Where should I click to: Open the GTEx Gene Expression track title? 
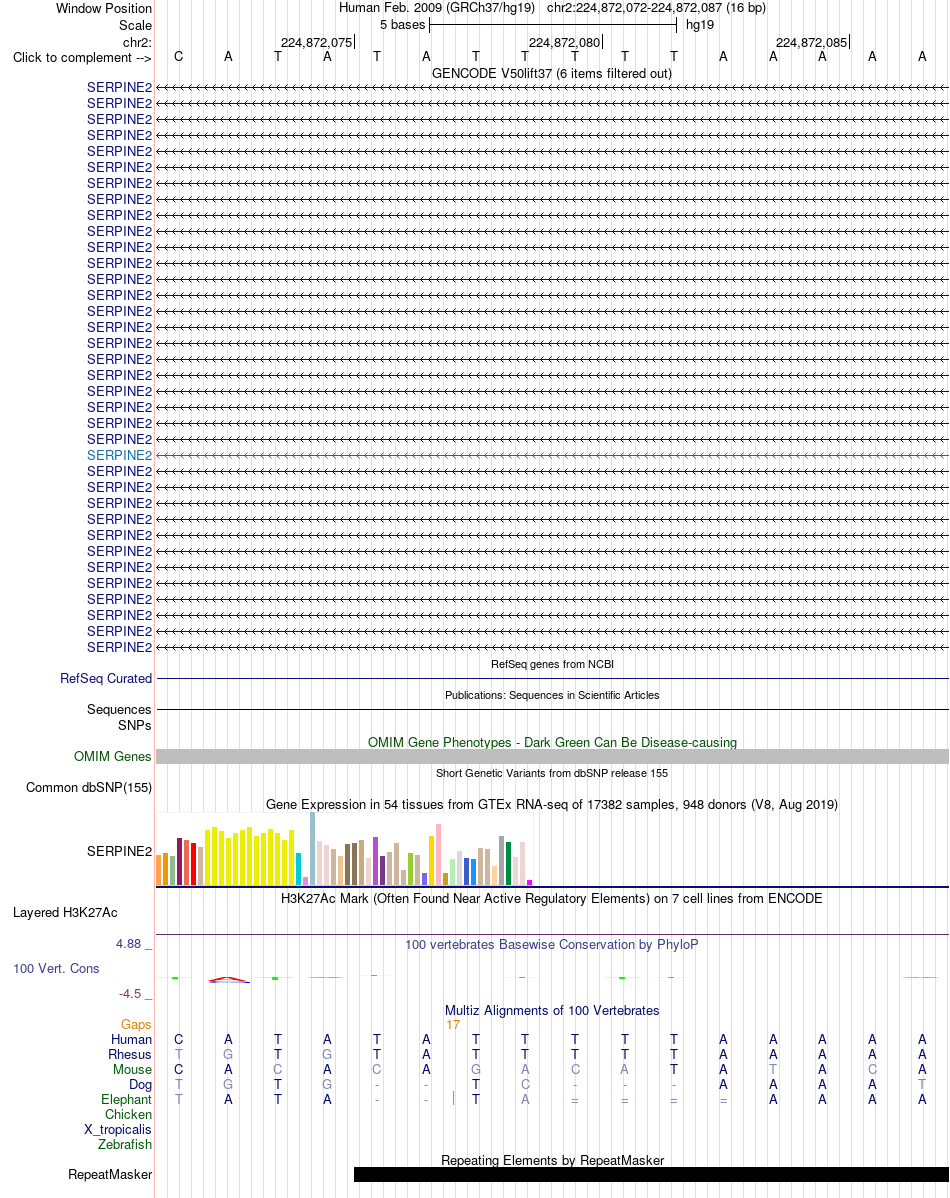click(x=552, y=805)
